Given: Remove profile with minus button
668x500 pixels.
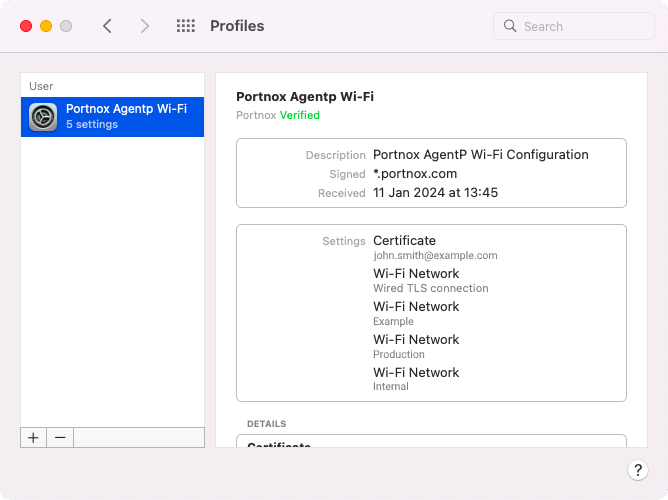Looking at the screenshot, I should pos(60,437).
